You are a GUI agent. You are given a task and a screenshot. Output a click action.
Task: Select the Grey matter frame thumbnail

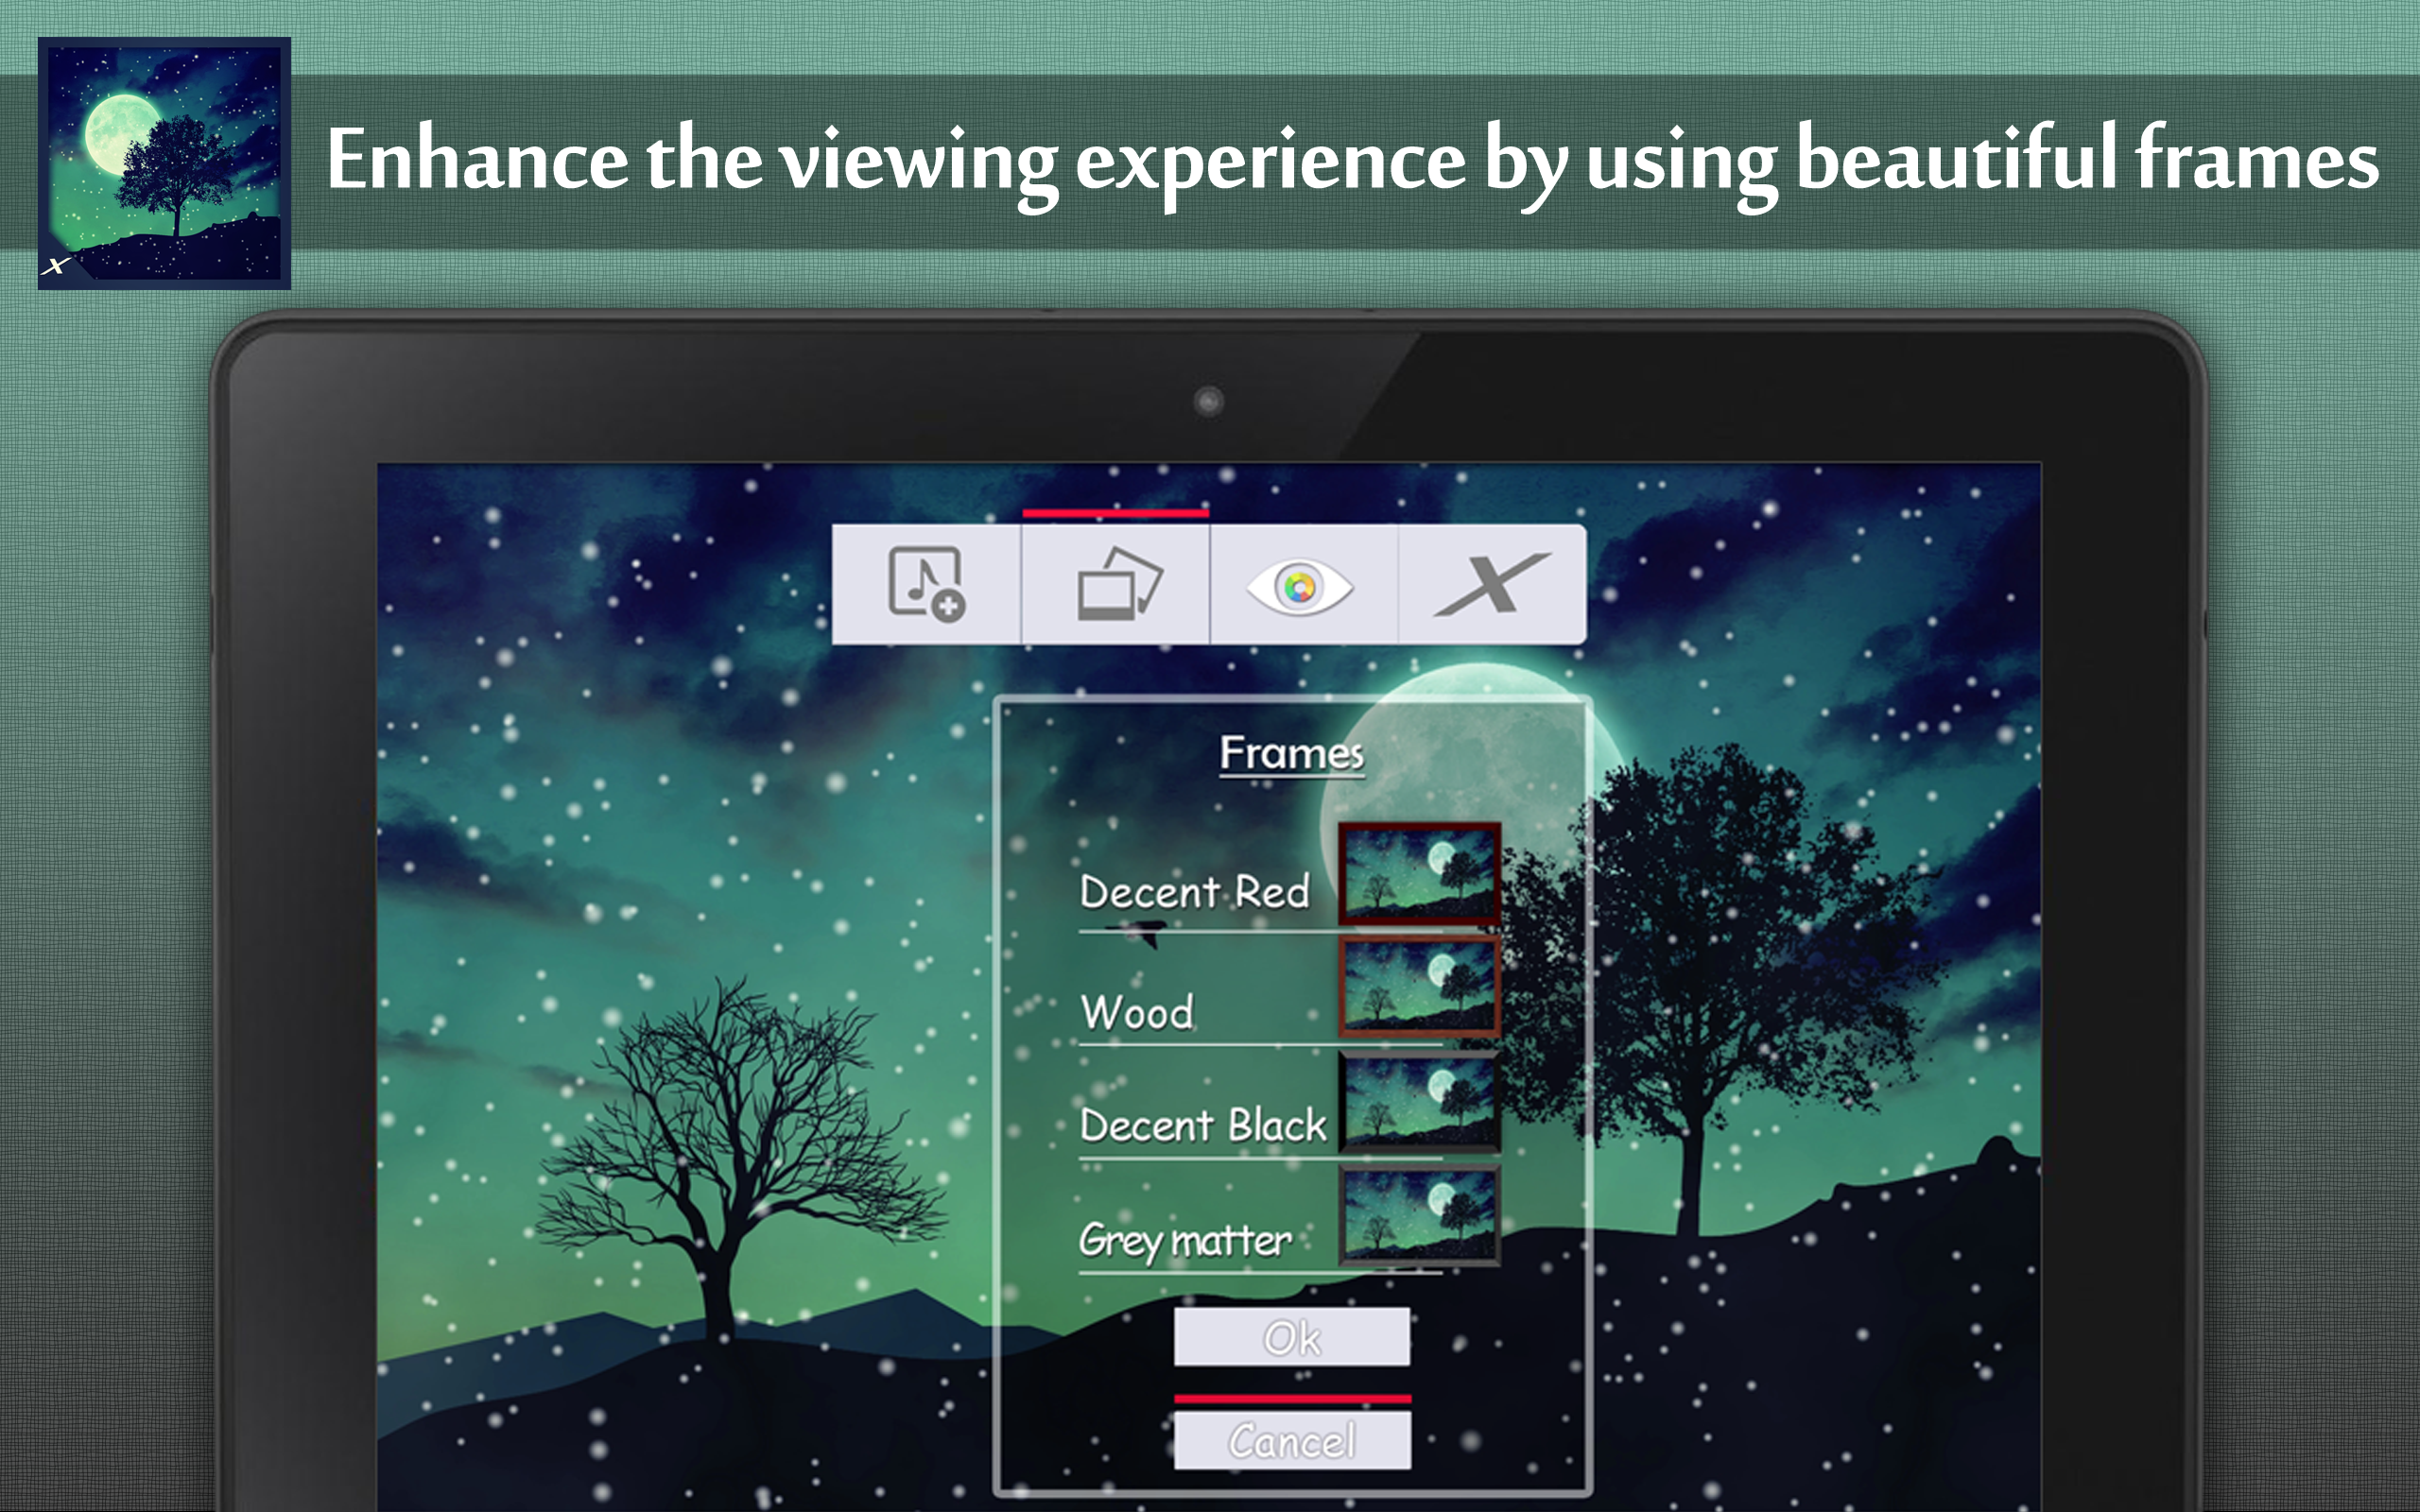pos(1419,1214)
